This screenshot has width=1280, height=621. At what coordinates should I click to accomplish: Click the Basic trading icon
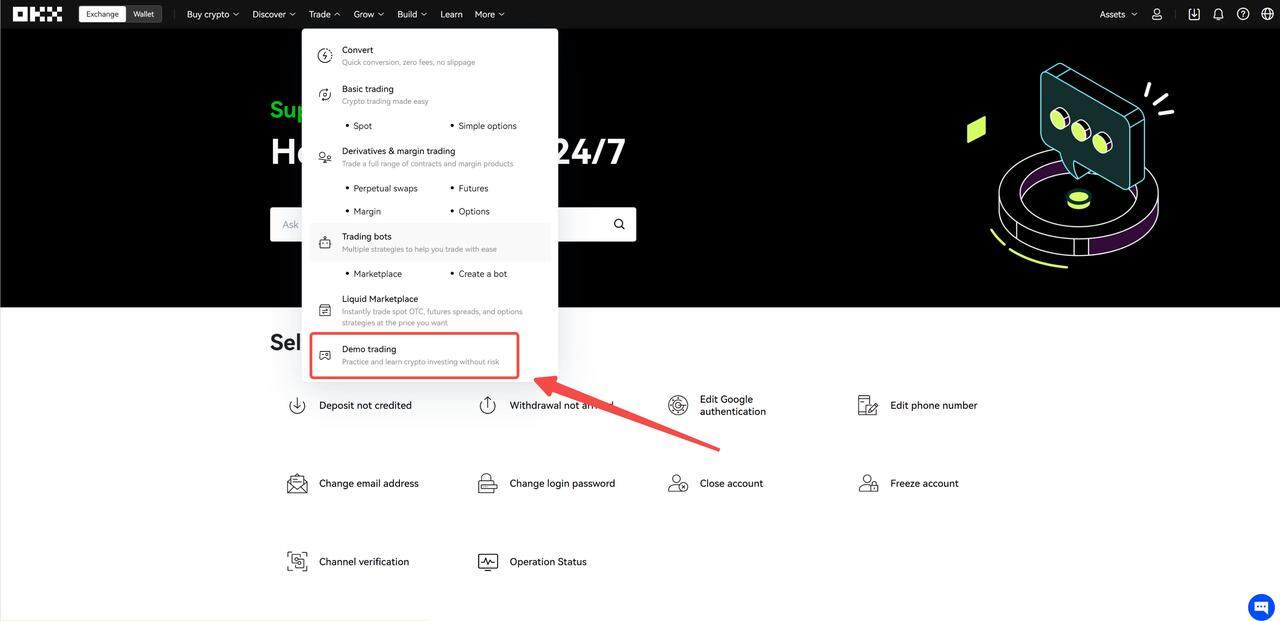tap(325, 95)
